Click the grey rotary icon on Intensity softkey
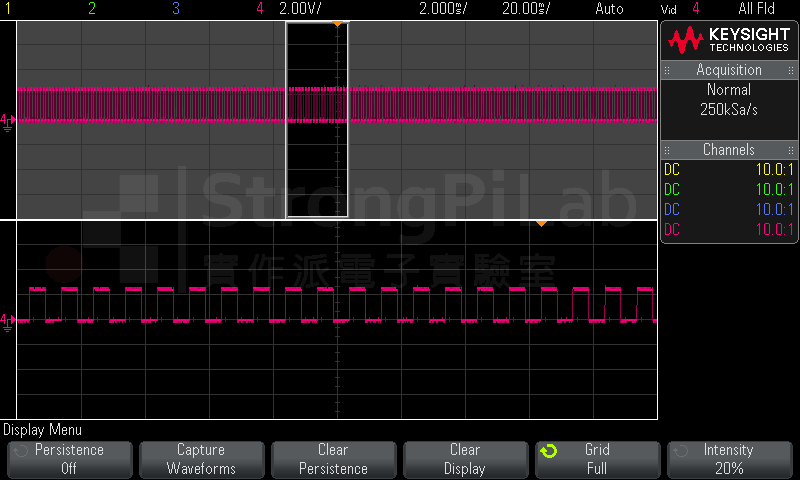This screenshot has height=480, width=800. point(681,451)
